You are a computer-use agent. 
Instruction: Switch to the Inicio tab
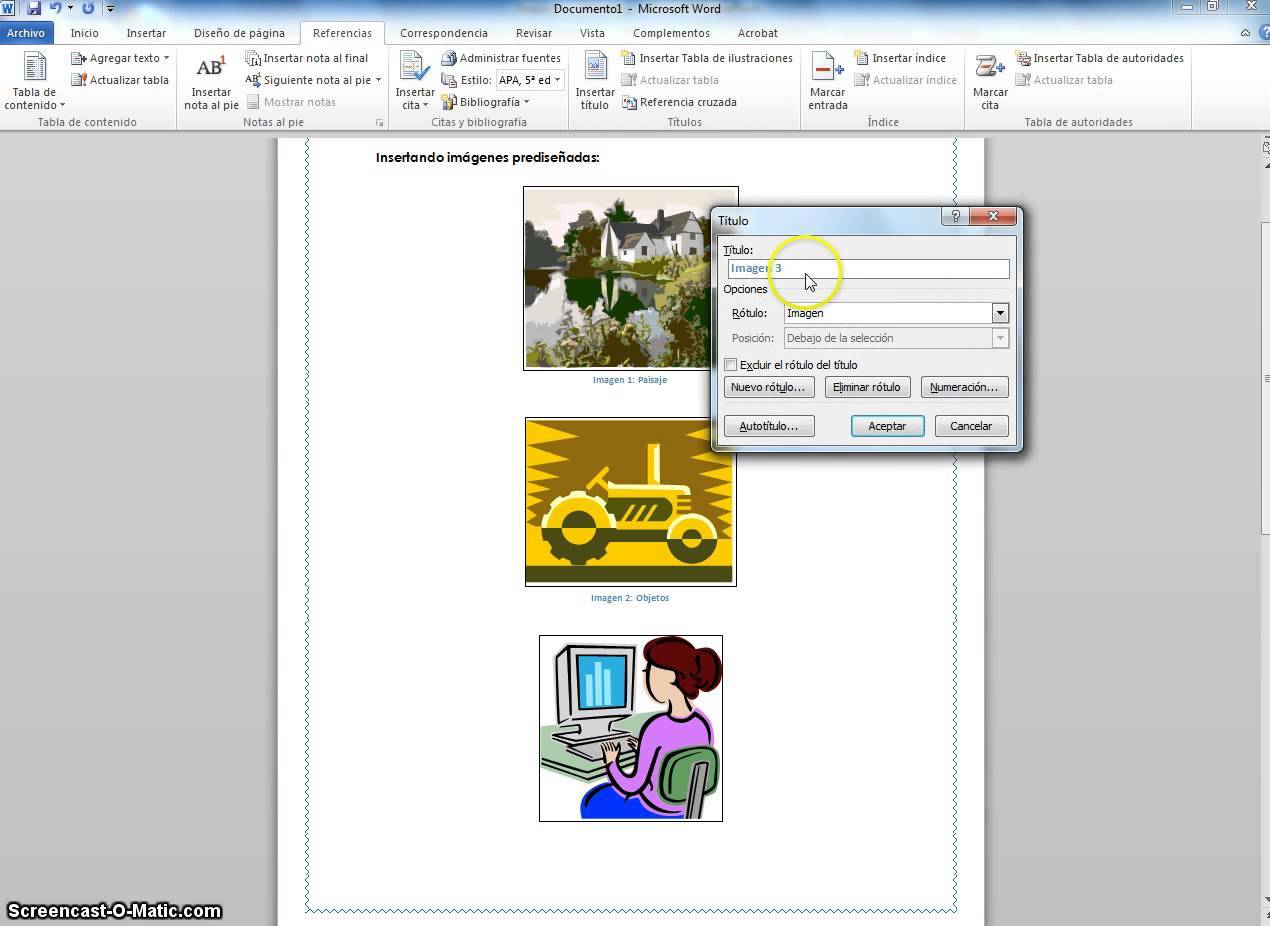pyautogui.click(x=85, y=33)
